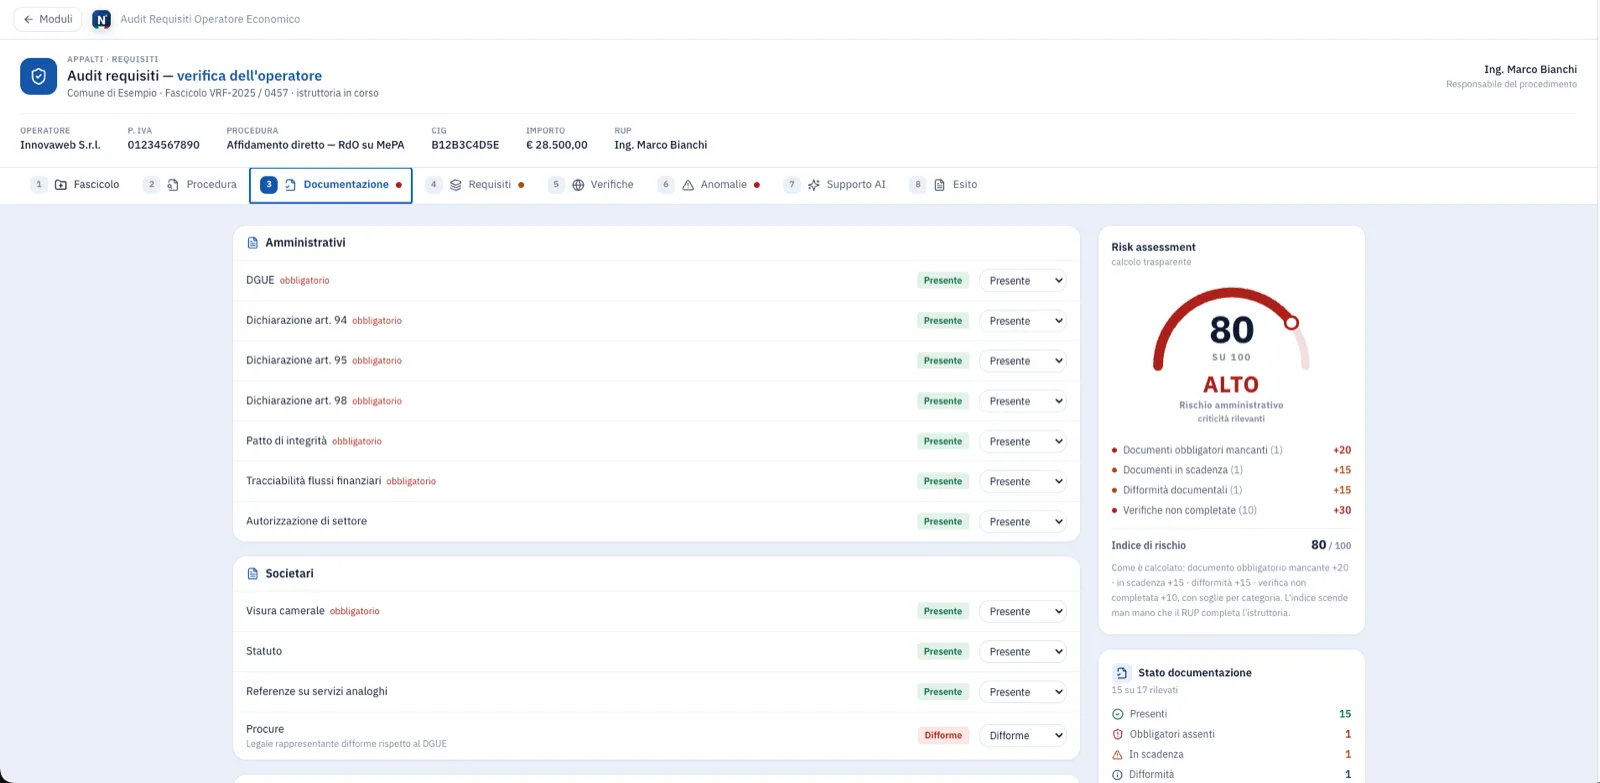Click 'Documenti in scadenza (1)' row
This screenshot has width=1600, height=783.
pyautogui.click(x=1231, y=470)
